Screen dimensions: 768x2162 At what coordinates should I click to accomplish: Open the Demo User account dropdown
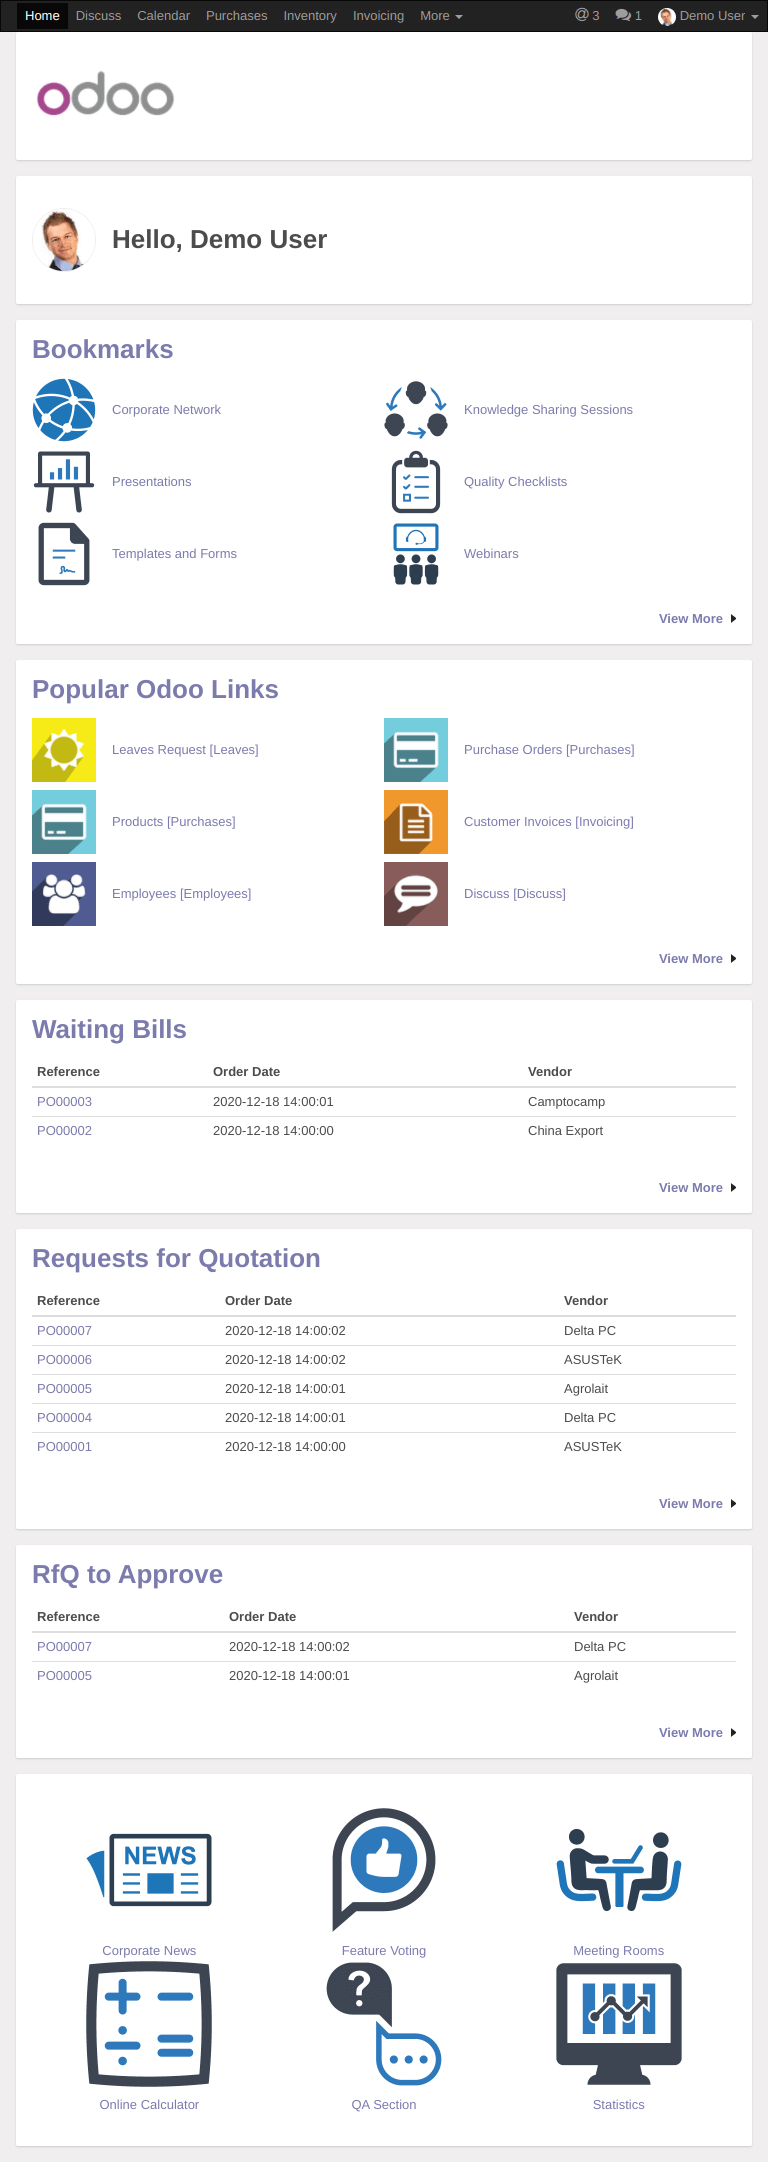[708, 16]
